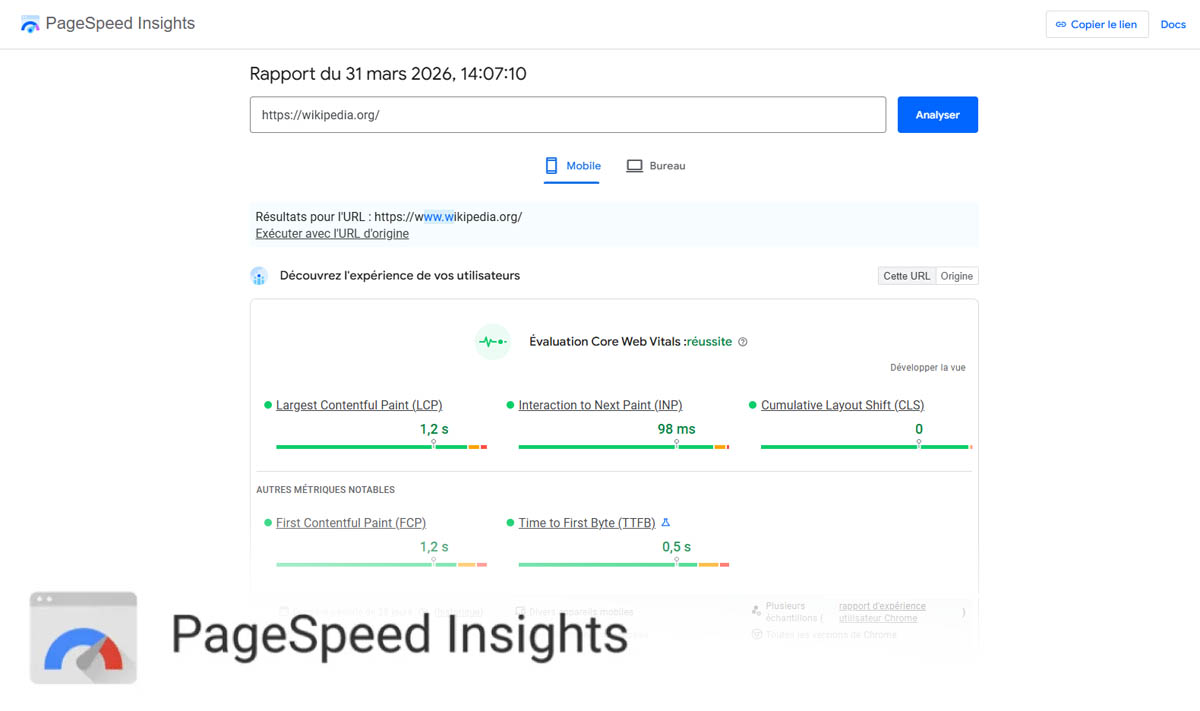Expand the view with Développer la vue
Viewport: 1200px width, 711px height.
[927, 368]
